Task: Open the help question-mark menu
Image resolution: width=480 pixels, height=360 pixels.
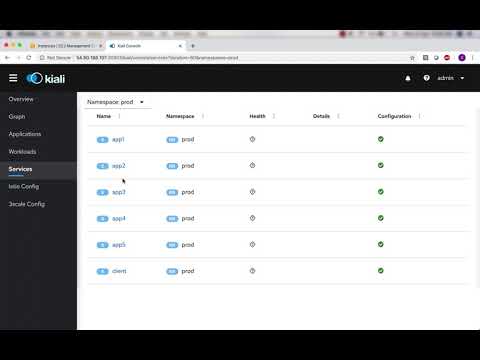Action: (x=426, y=78)
